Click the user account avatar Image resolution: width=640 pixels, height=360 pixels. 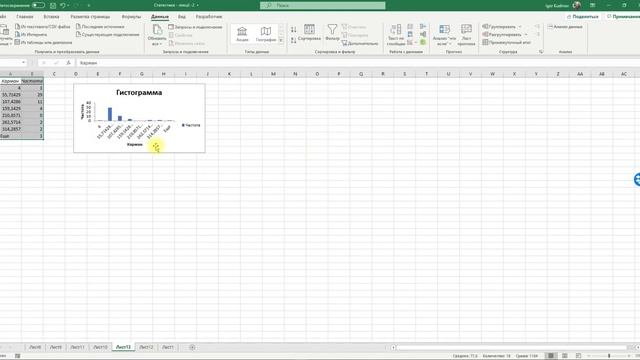(x=577, y=5)
